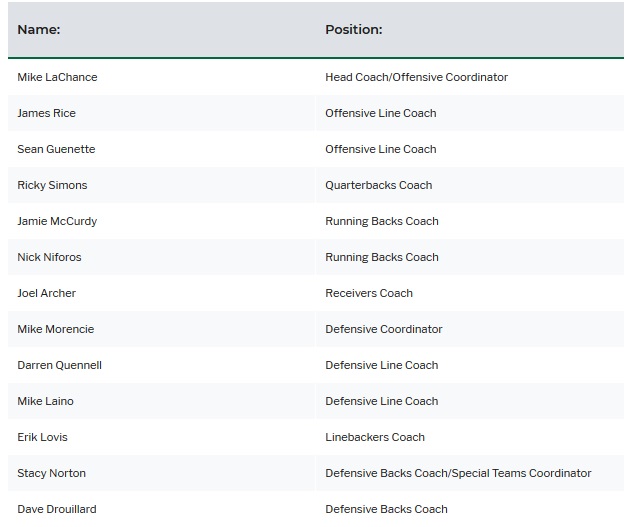Click Sean Guenette's name
632x527 pixels.
point(56,149)
